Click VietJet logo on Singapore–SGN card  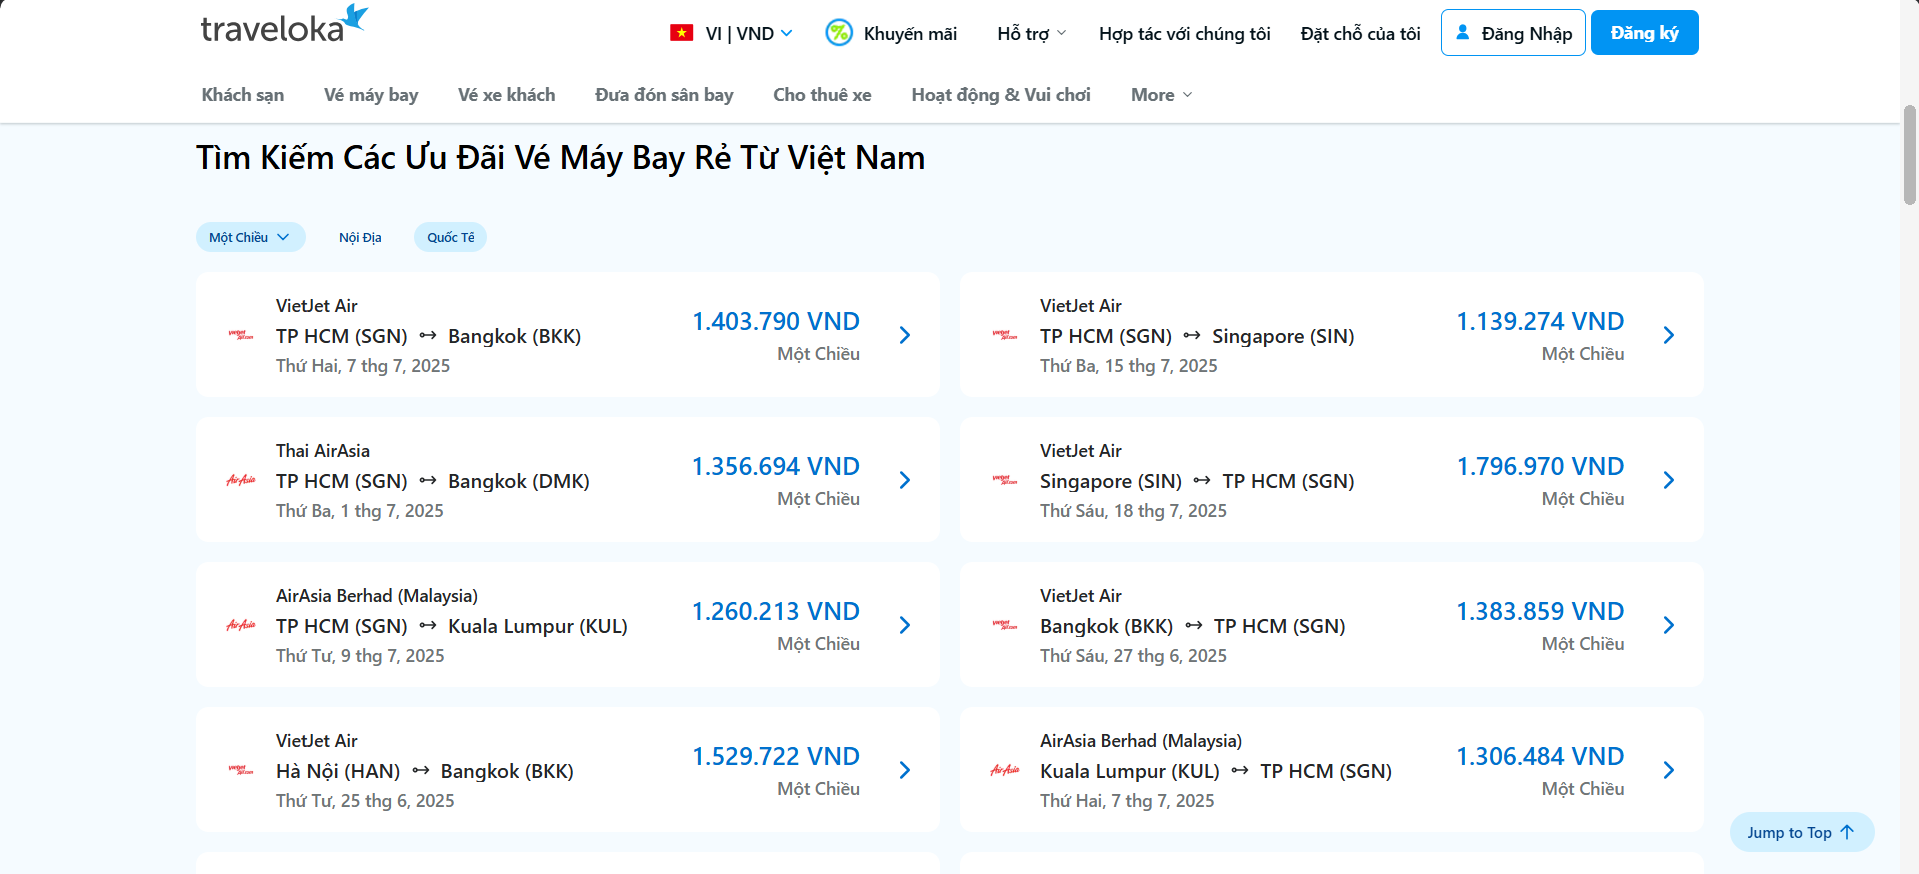pyautogui.click(x=1005, y=480)
